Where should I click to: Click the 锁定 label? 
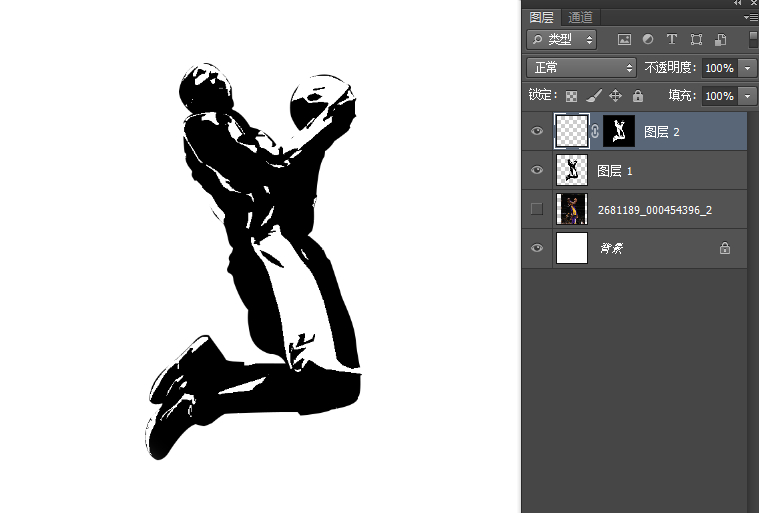pos(543,95)
